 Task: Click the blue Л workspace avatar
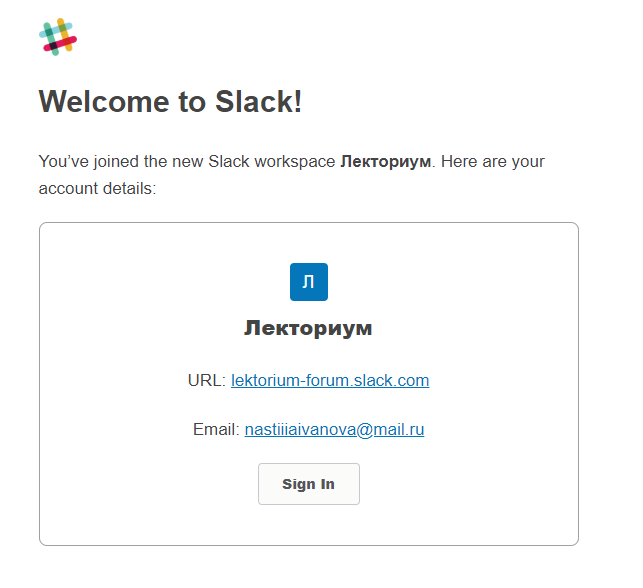pyautogui.click(x=309, y=282)
